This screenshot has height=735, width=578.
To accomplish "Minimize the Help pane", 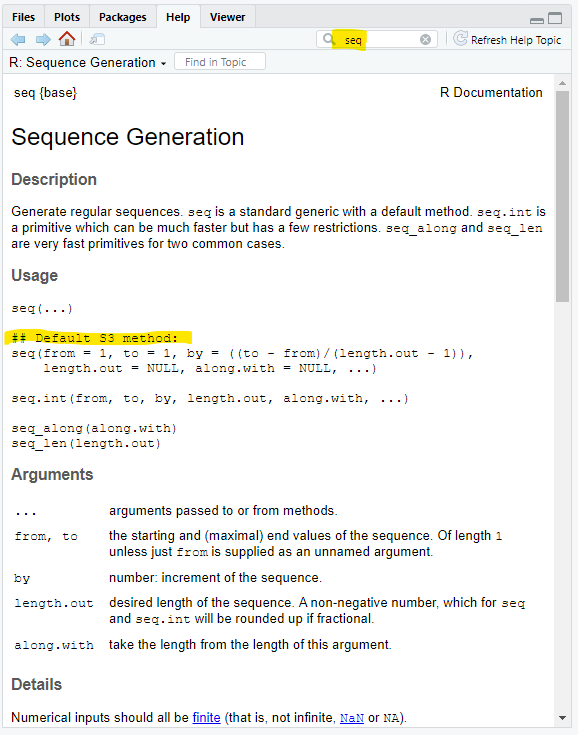I will click(537, 20).
